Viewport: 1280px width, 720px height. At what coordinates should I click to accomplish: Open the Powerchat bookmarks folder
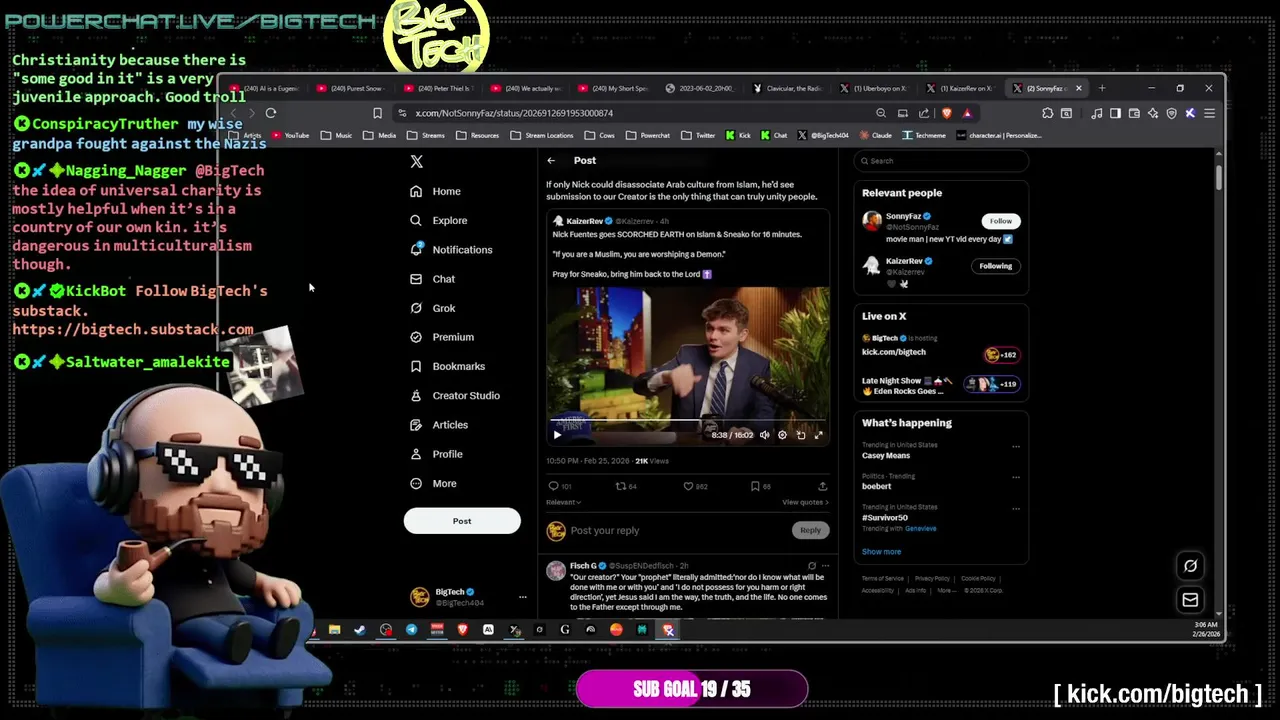pos(648,135)
